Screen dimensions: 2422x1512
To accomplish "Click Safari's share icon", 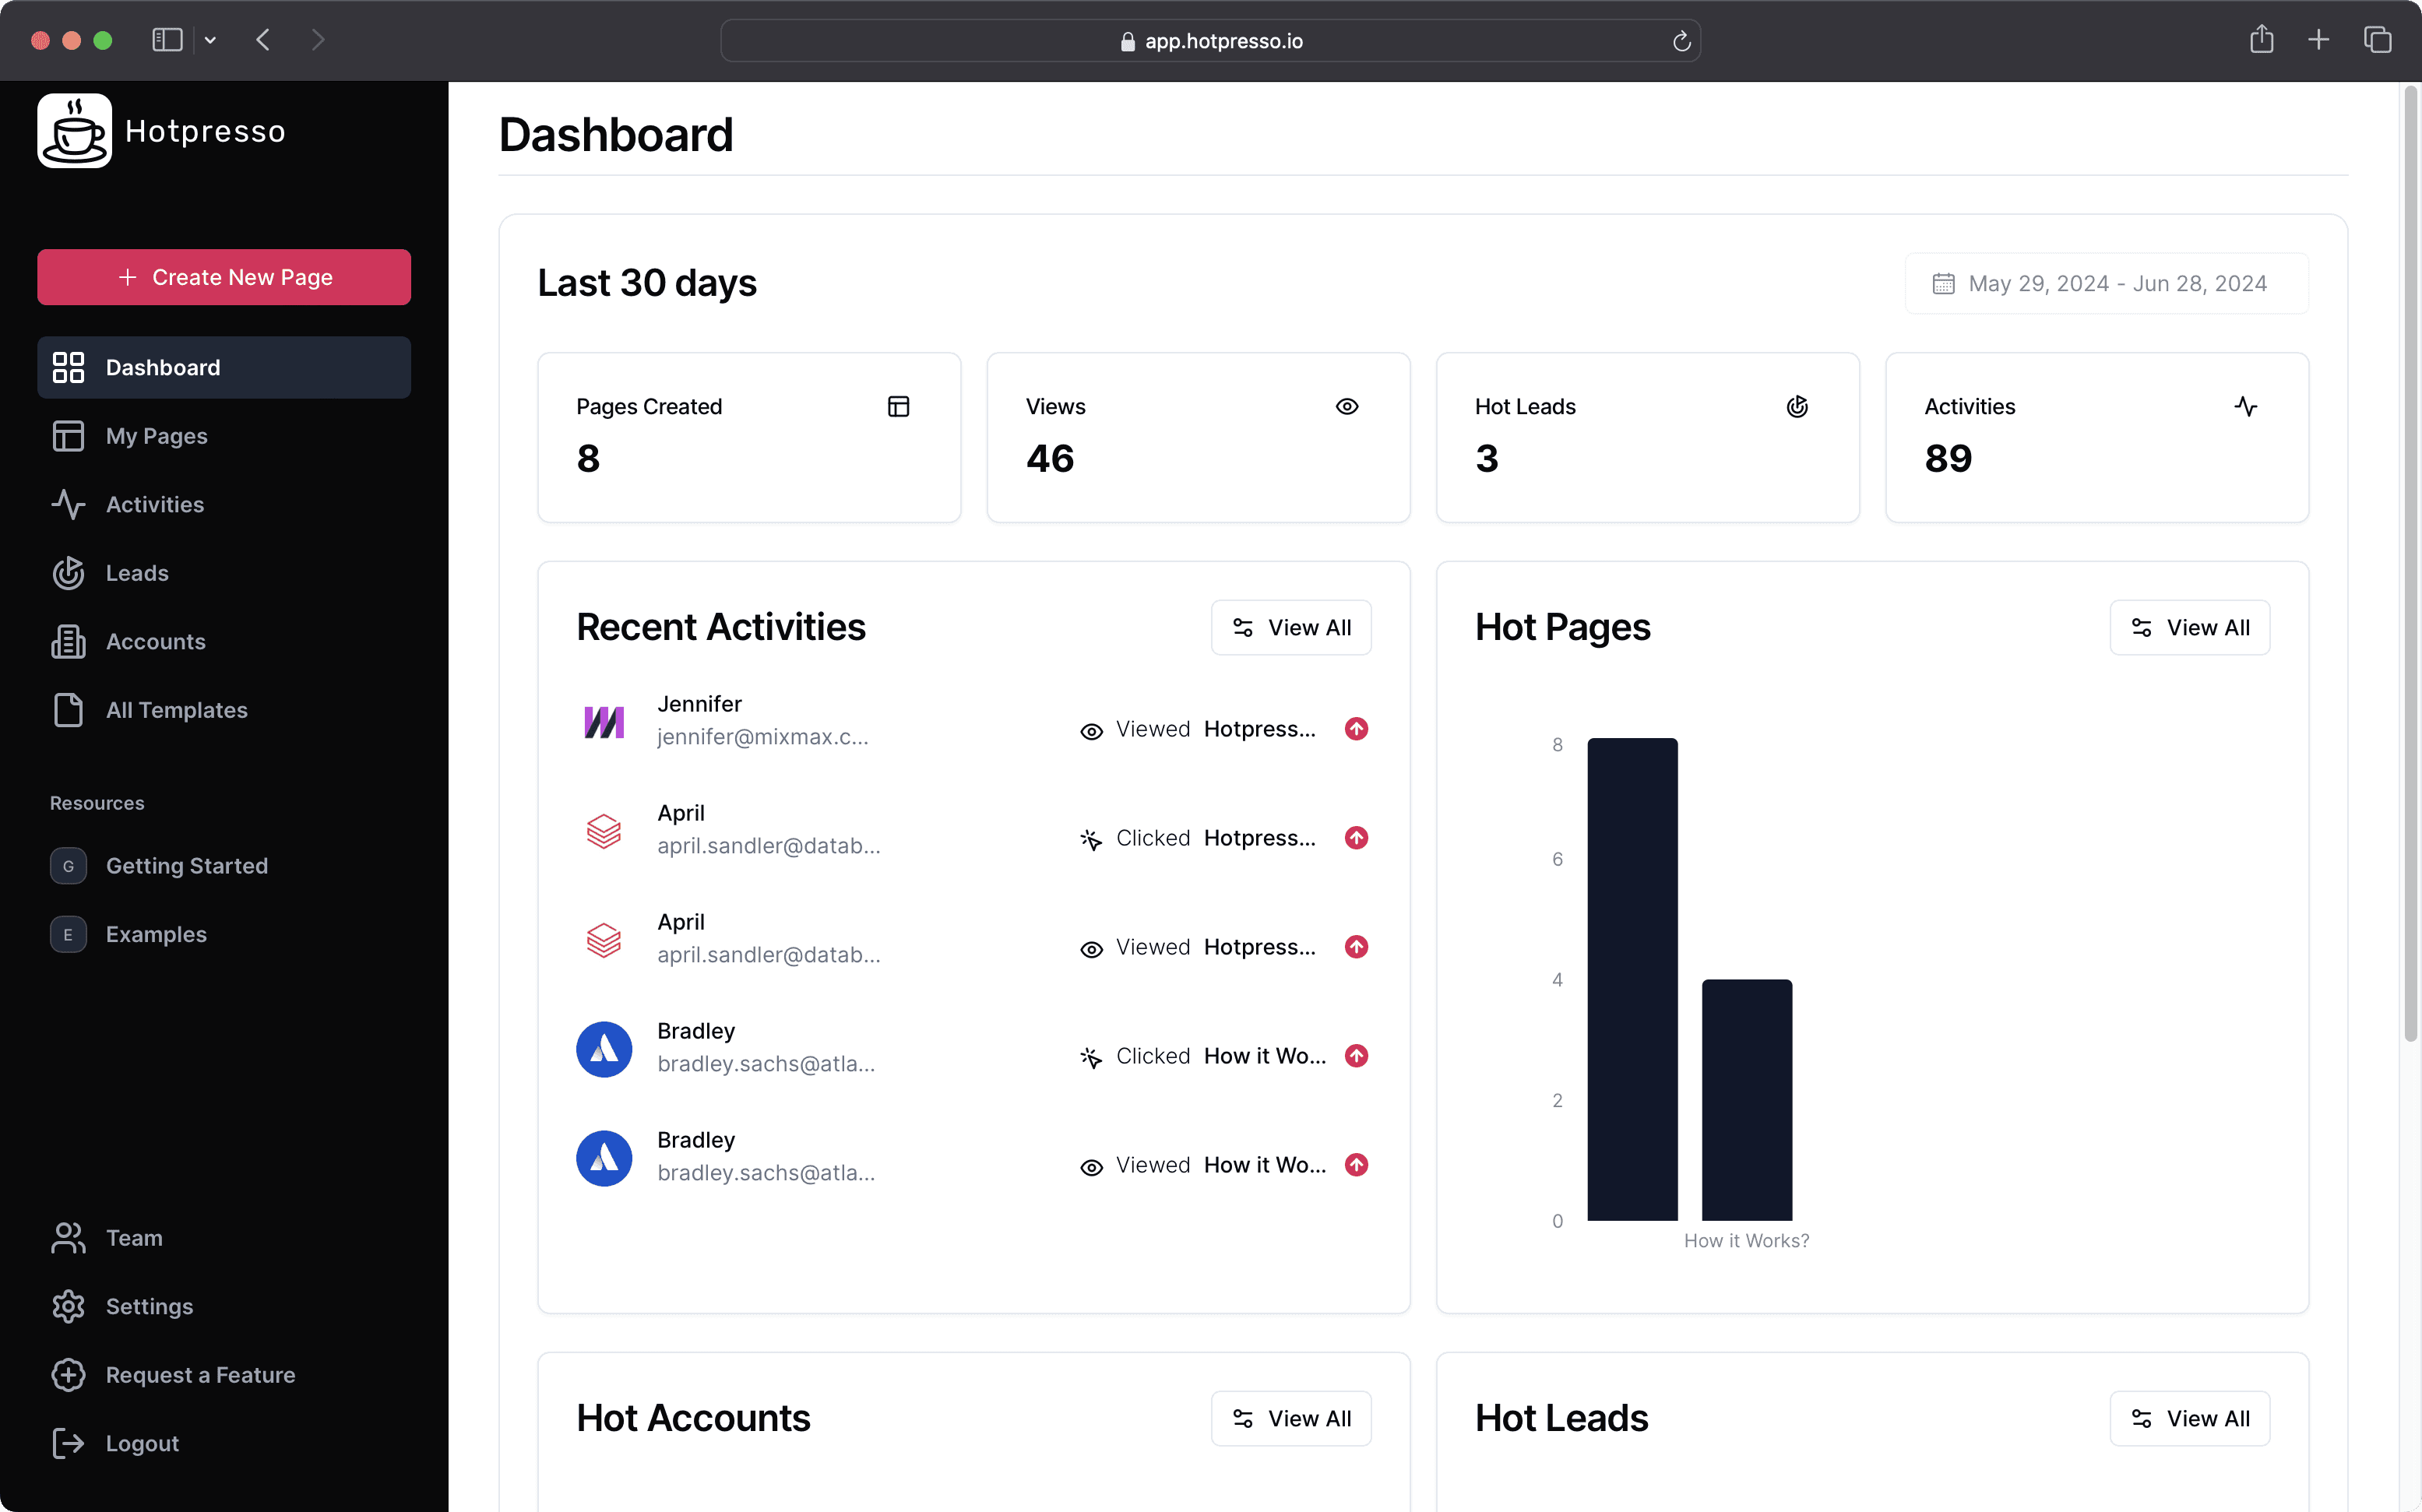I will point(2261,40).
